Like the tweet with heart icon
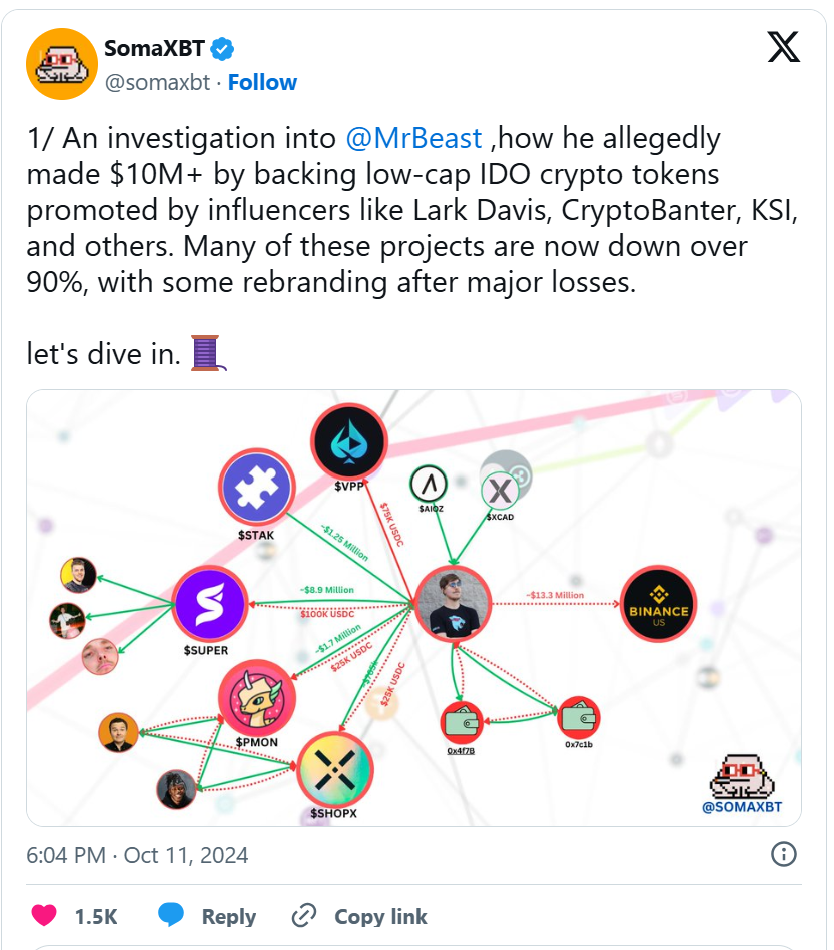Screen dimensions: 834x950 tap(44, 915)
